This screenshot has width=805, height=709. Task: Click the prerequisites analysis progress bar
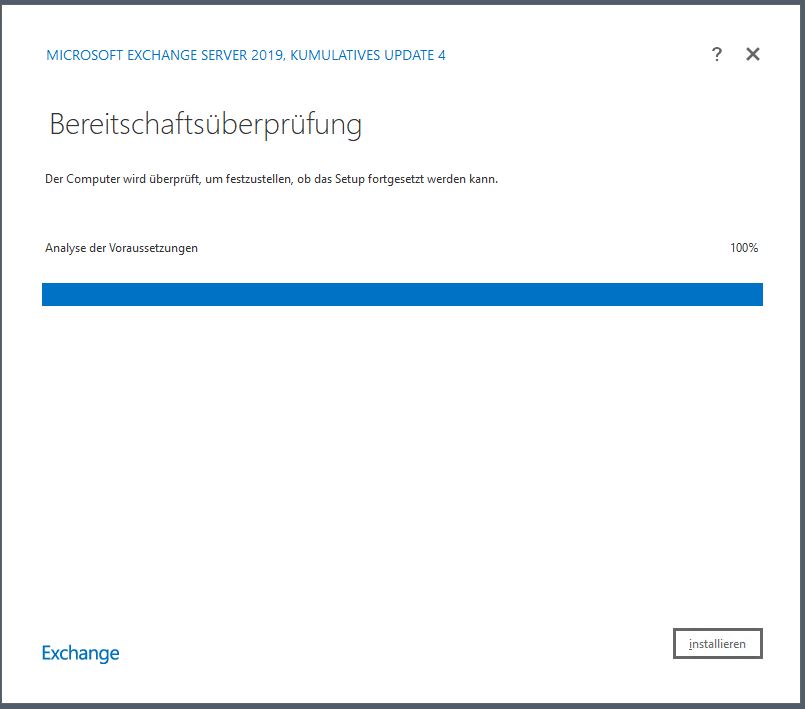click(402, 294)
